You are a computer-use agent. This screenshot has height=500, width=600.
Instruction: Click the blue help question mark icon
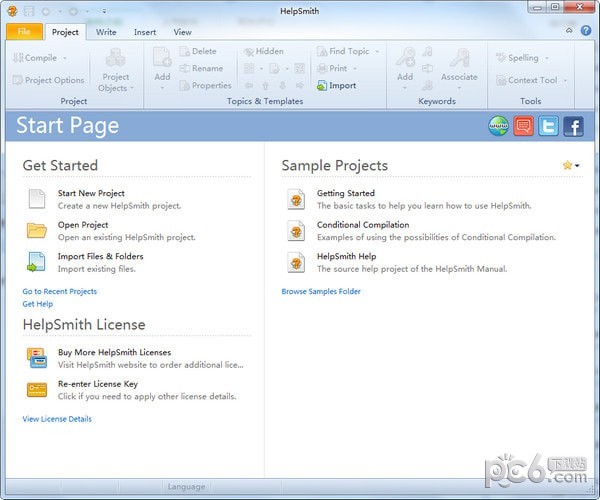pos(585,31)
